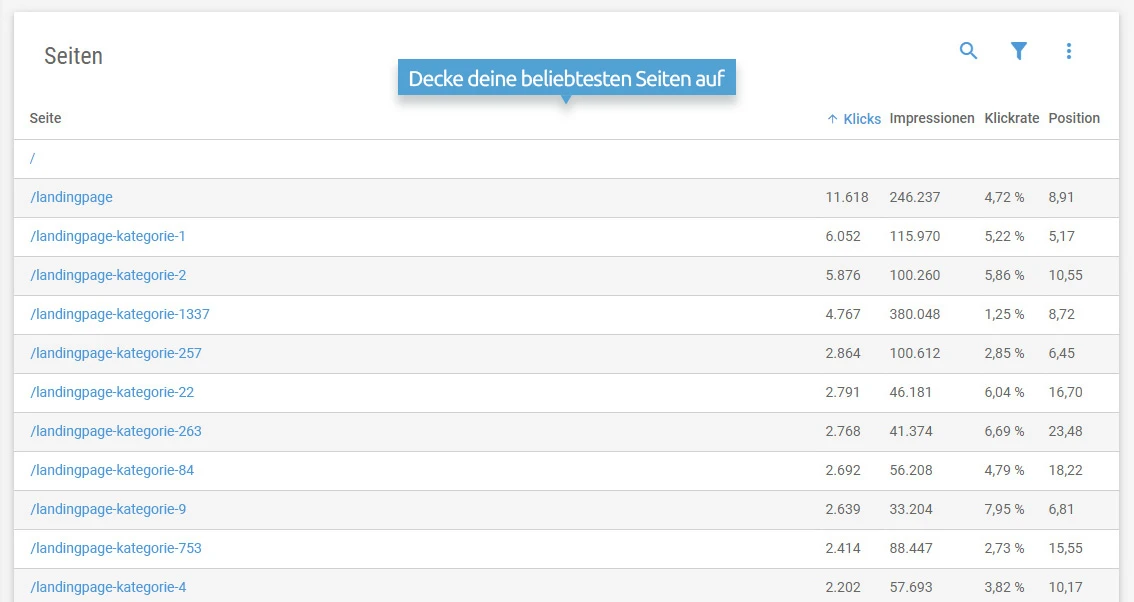
Task: Sort table by Impressionen column
Action: tap(931, 118)
